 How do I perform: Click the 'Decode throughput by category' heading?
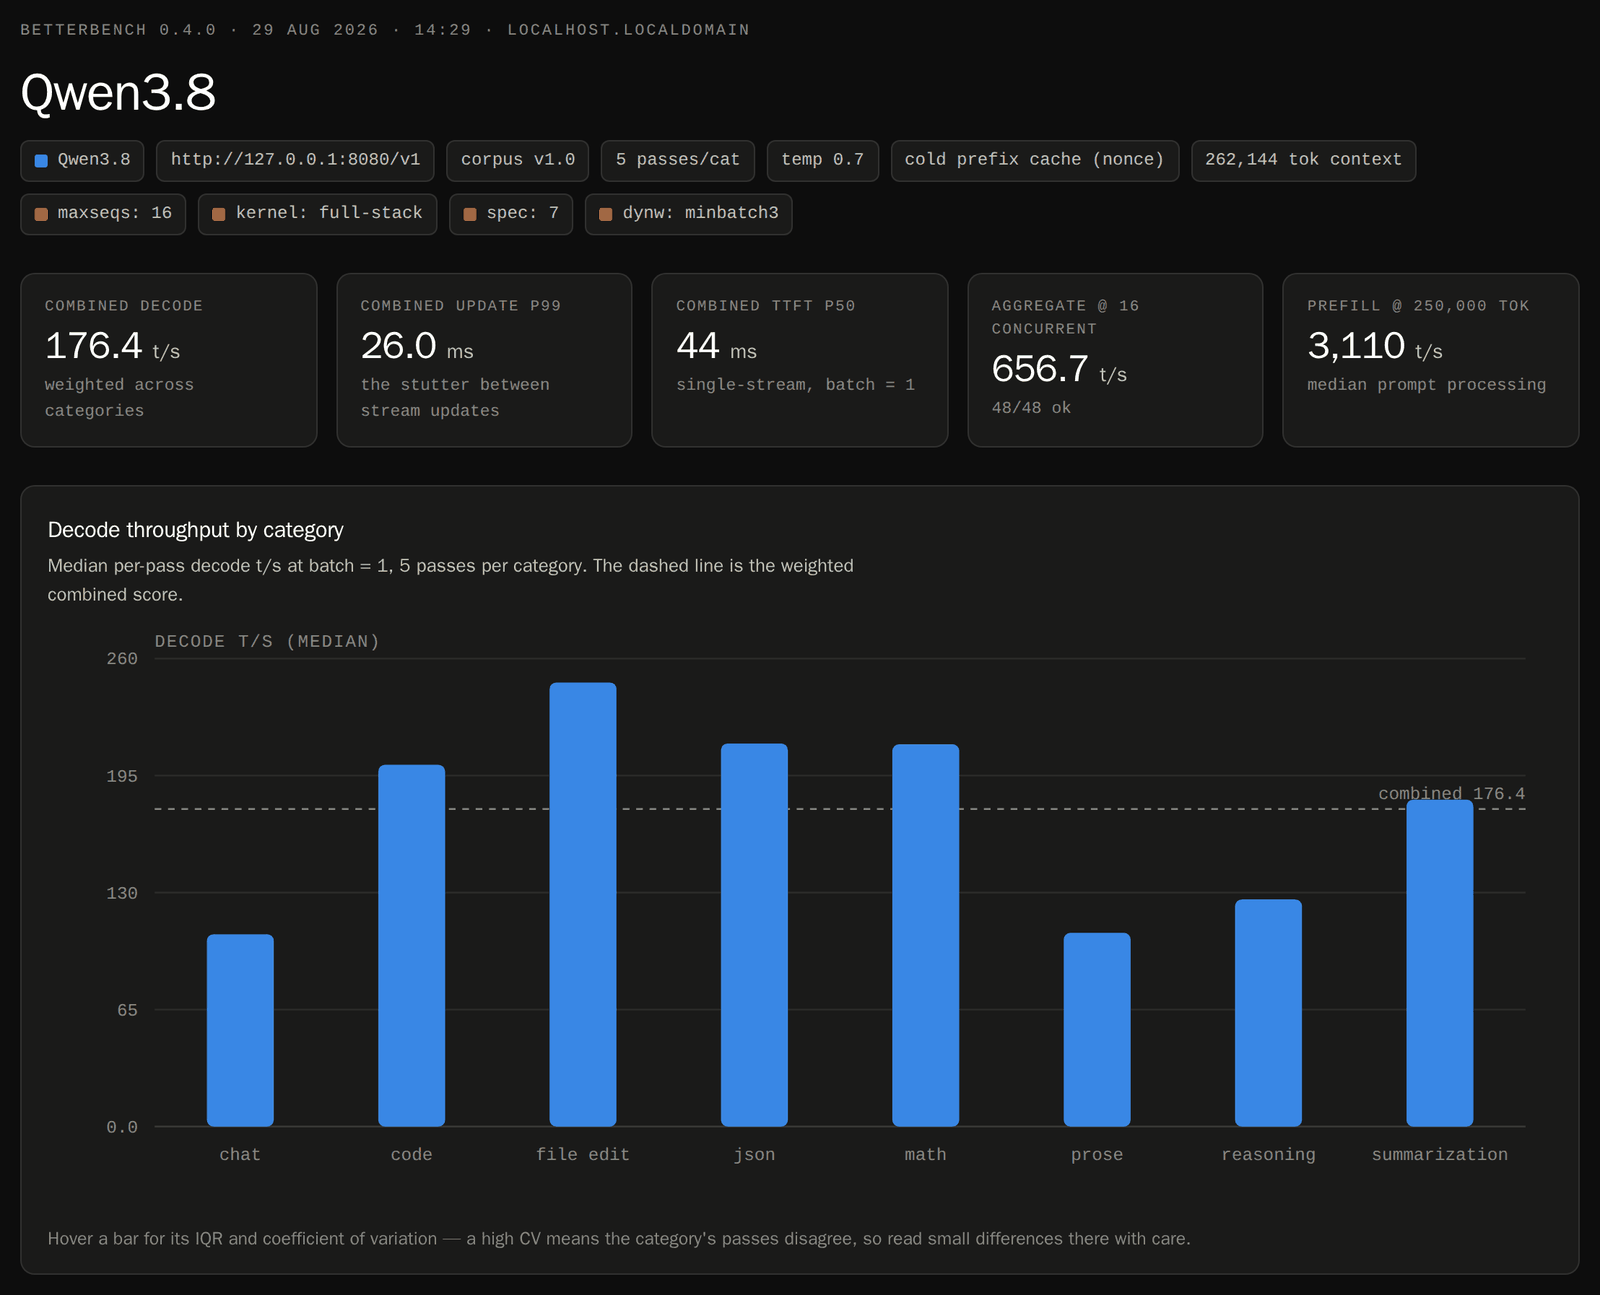pos(196,530)
